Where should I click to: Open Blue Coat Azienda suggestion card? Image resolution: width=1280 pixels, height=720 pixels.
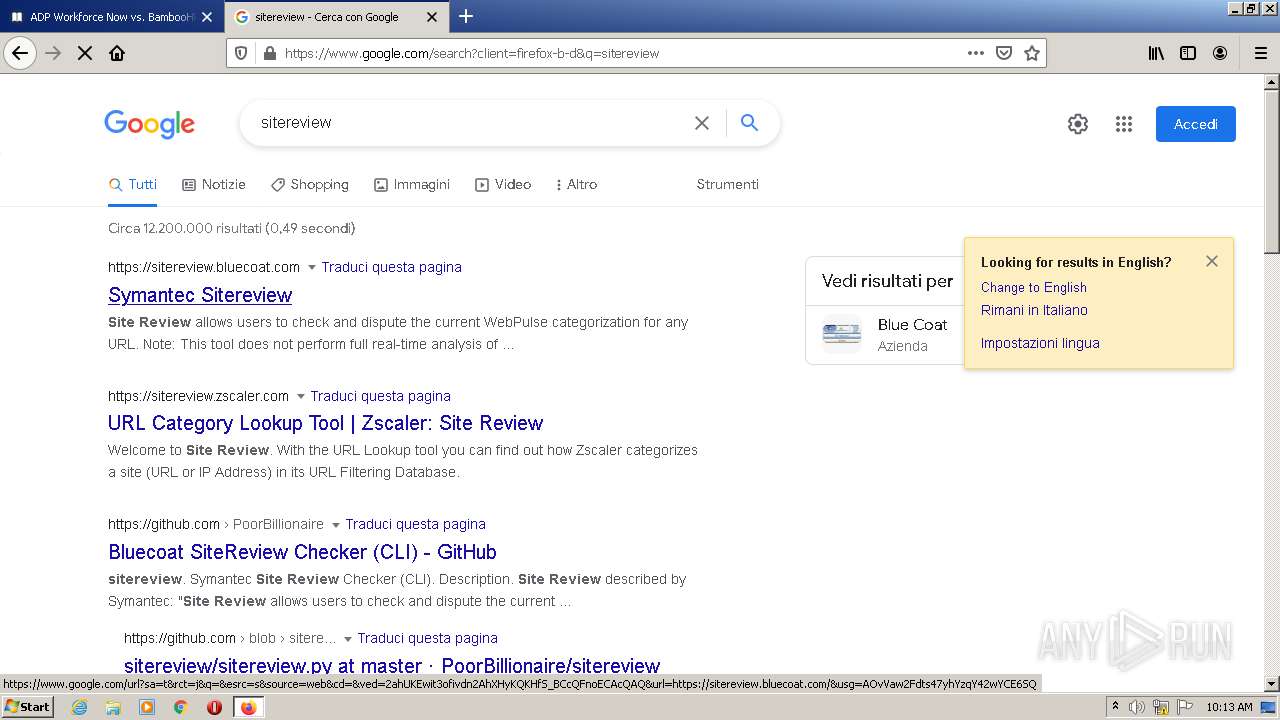pyautogui.click(x=885, y=334)
